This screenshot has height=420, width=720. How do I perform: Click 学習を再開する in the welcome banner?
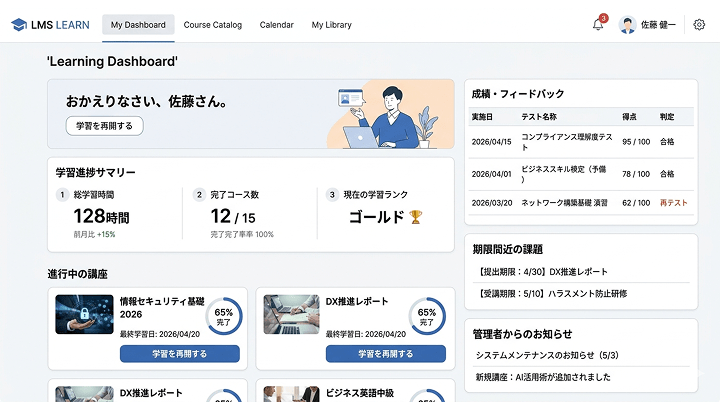tap(104, 126)
